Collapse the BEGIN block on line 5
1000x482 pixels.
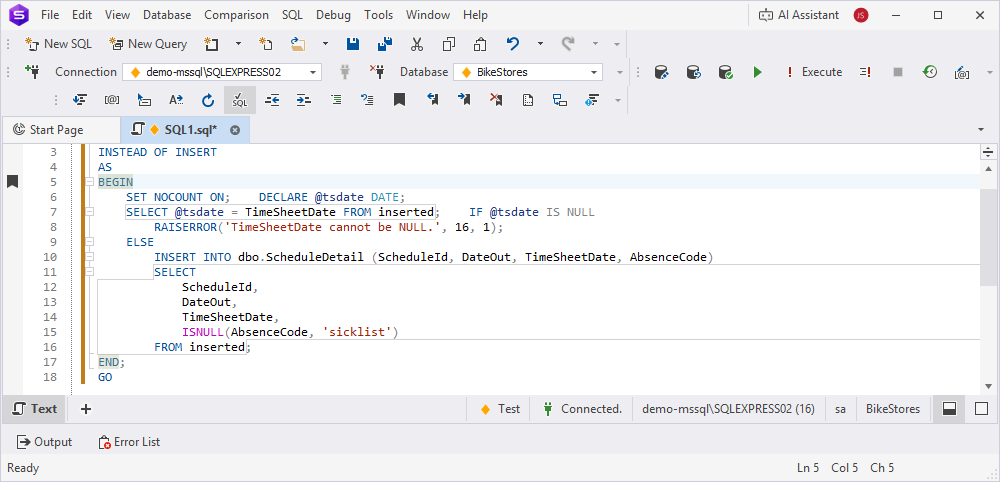tap(90, 182)
